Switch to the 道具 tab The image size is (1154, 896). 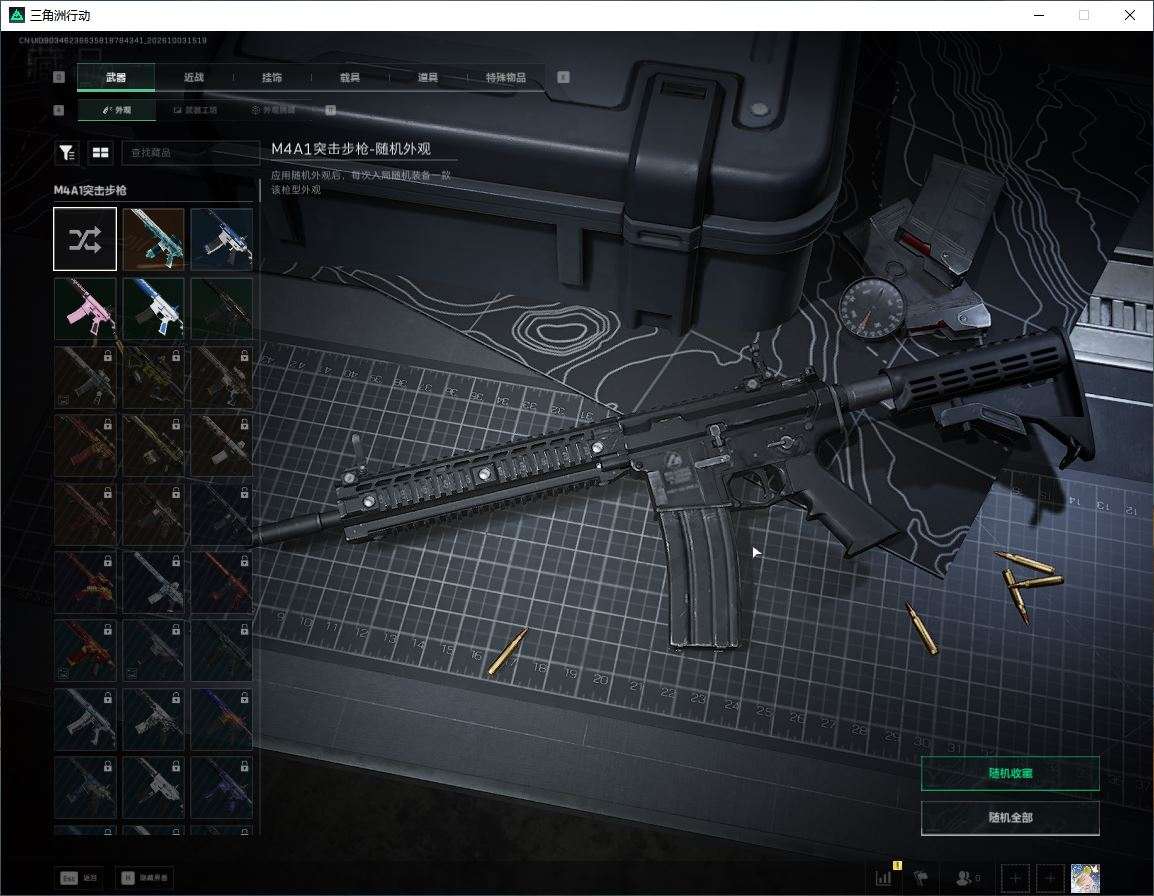tap(428, 77)
